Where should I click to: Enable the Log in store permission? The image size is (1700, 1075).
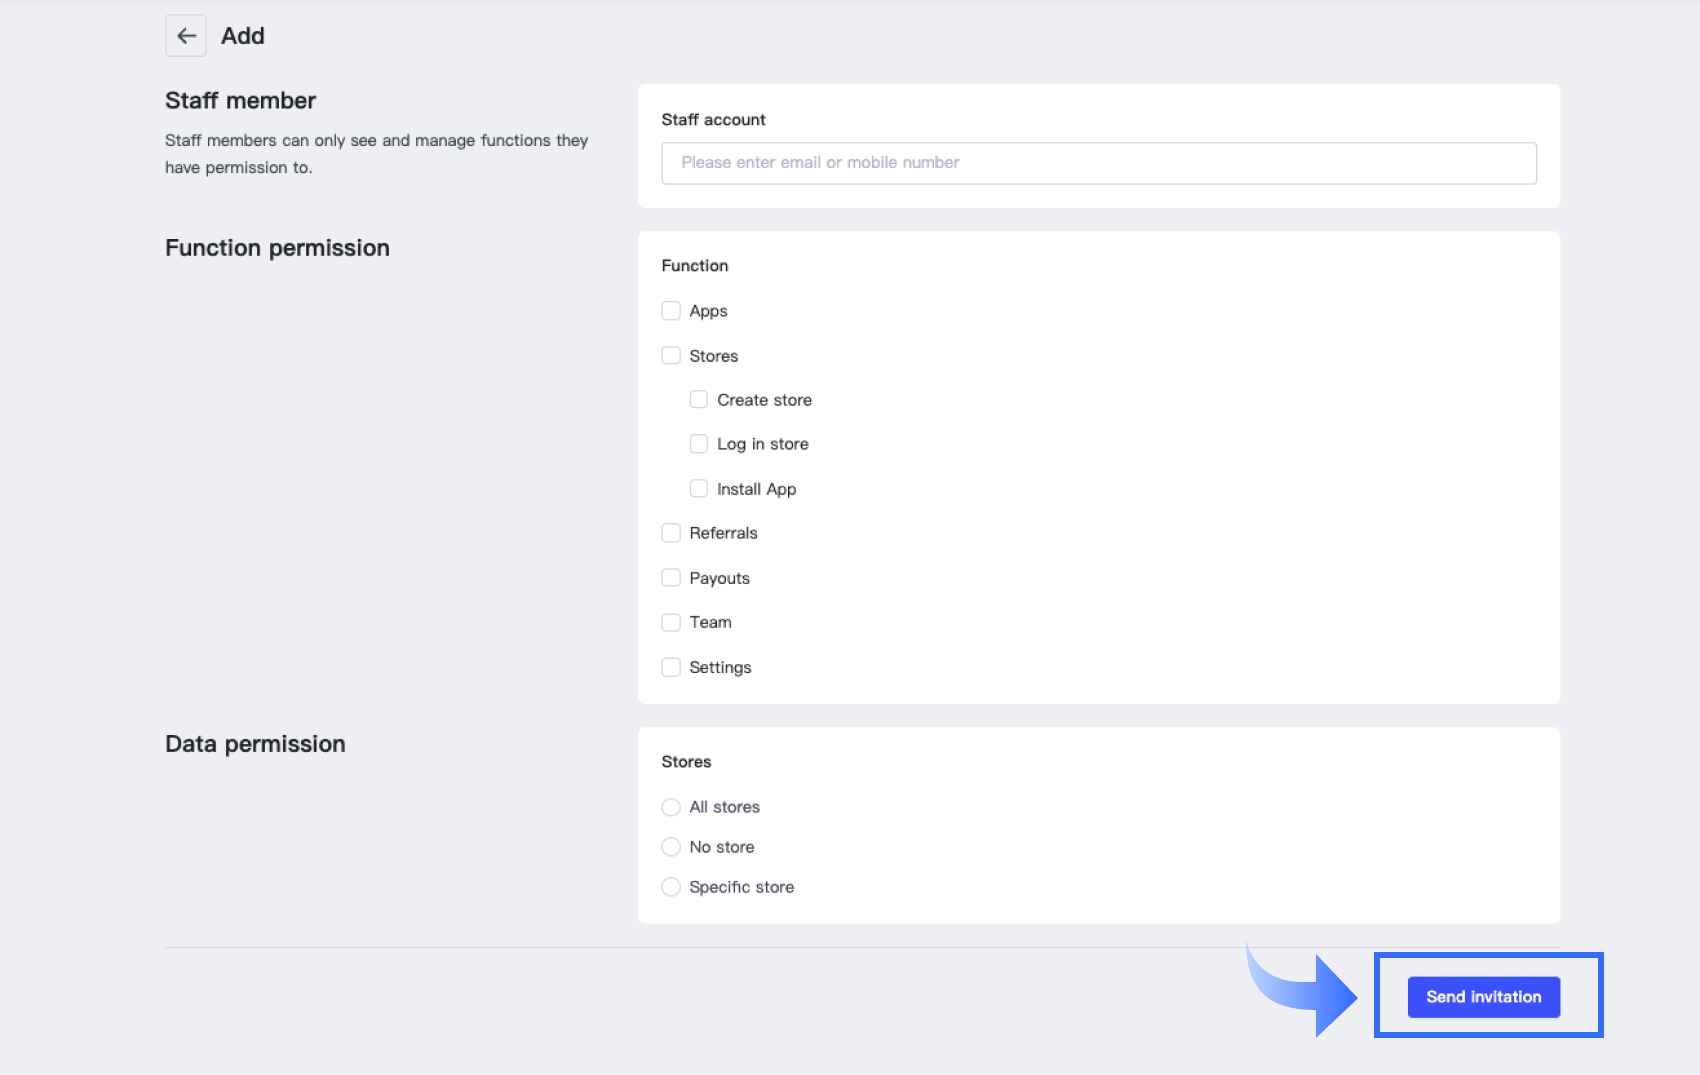pyautogui.click(x=699, y=444)
